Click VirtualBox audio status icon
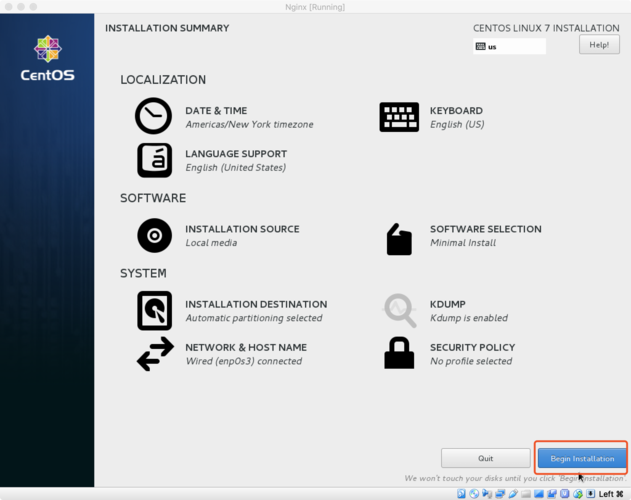The image size is (631, 500). [487, 494]
